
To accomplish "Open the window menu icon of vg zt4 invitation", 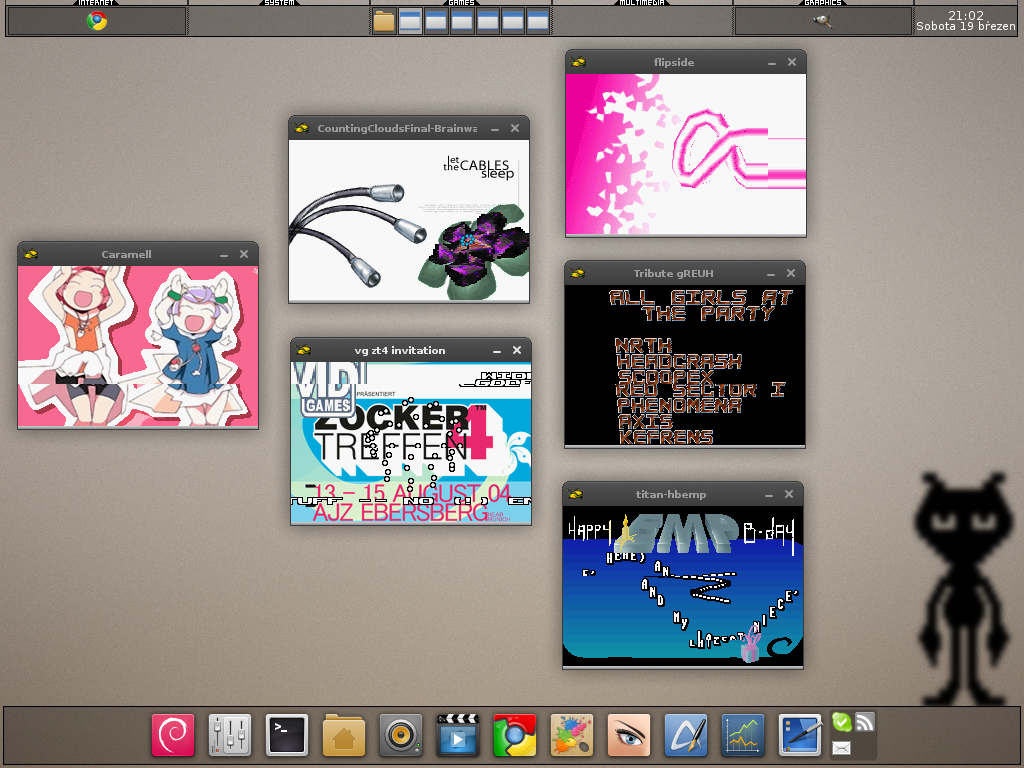I will tap(303, 350).
